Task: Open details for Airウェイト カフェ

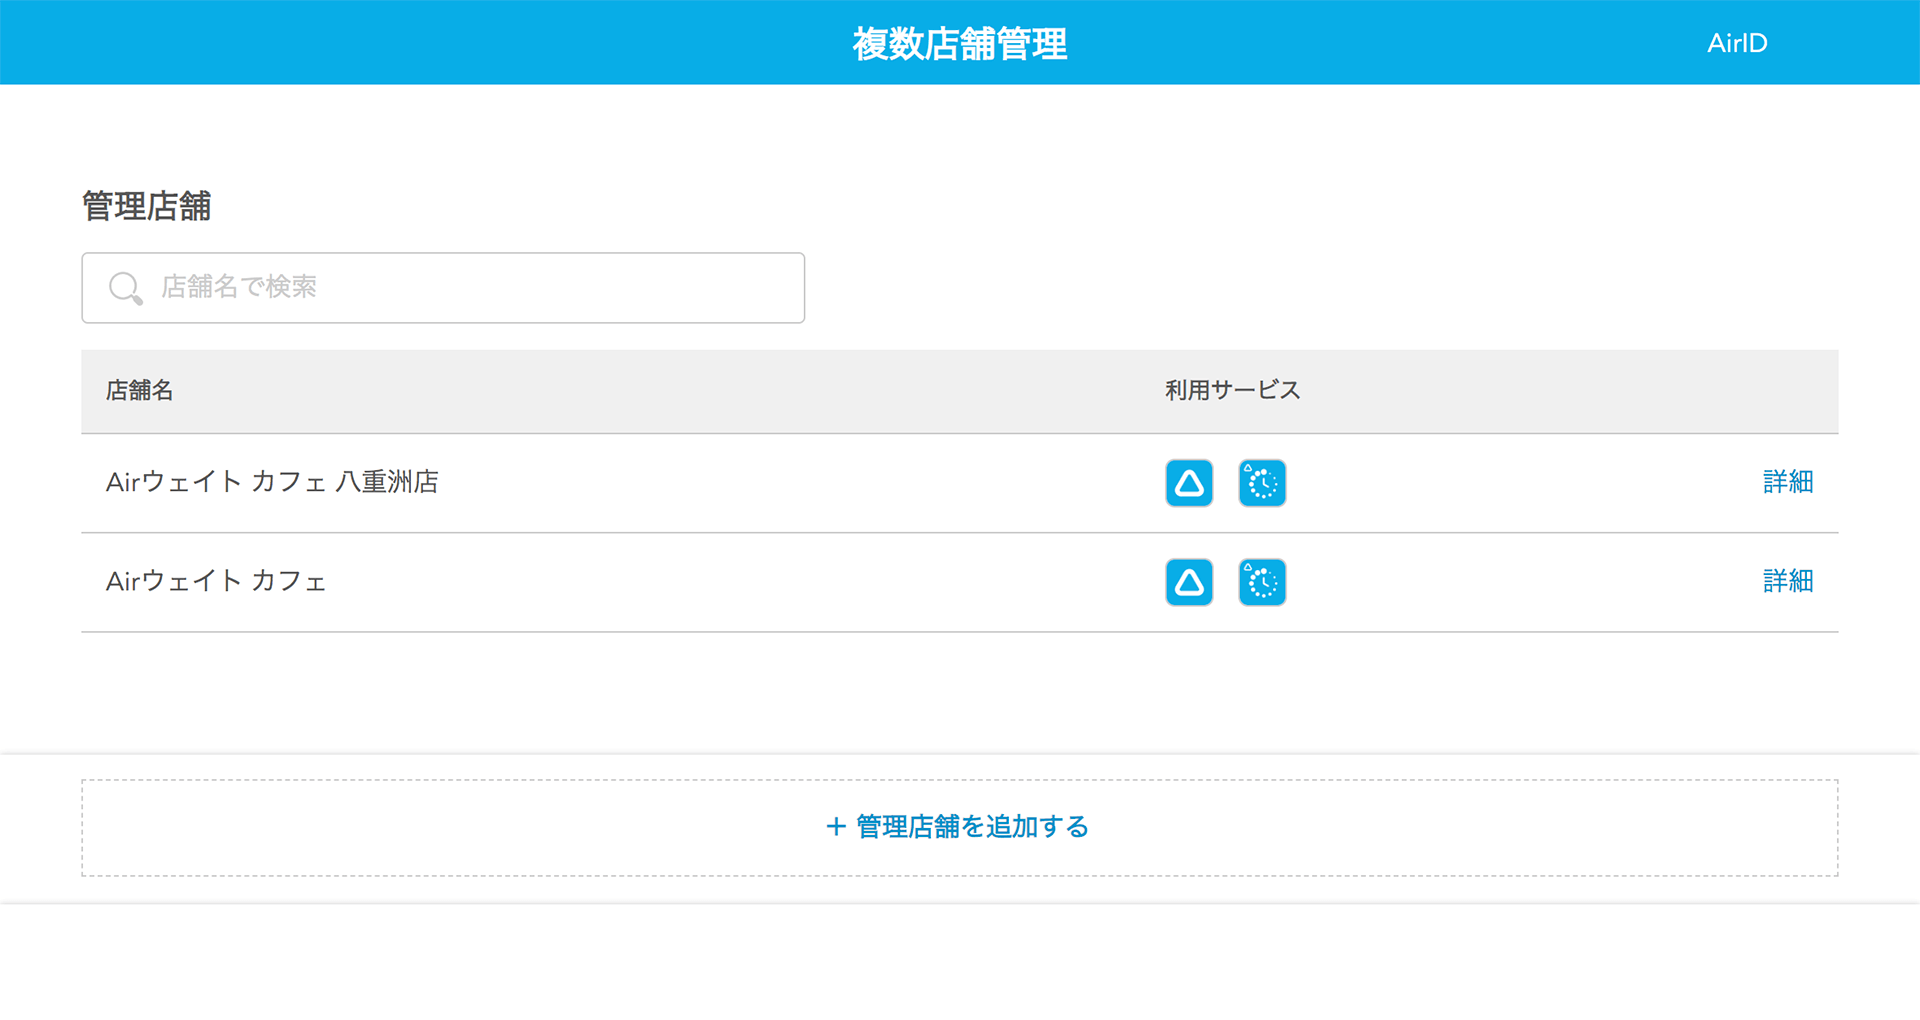Action: tap(1788, 582)
